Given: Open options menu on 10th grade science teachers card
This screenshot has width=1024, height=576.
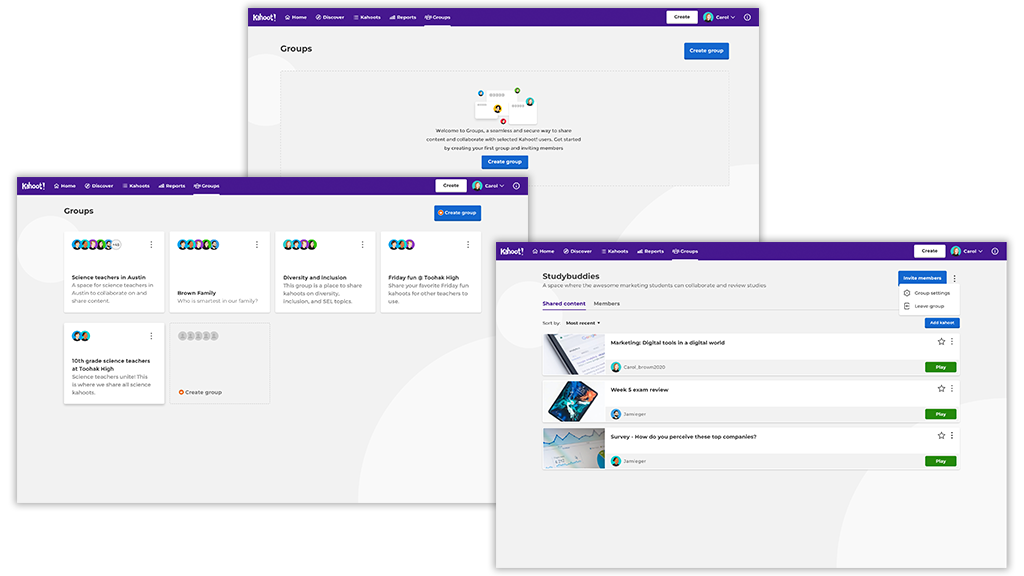Looking at the screenshot, I should click(x=152, y=336).
